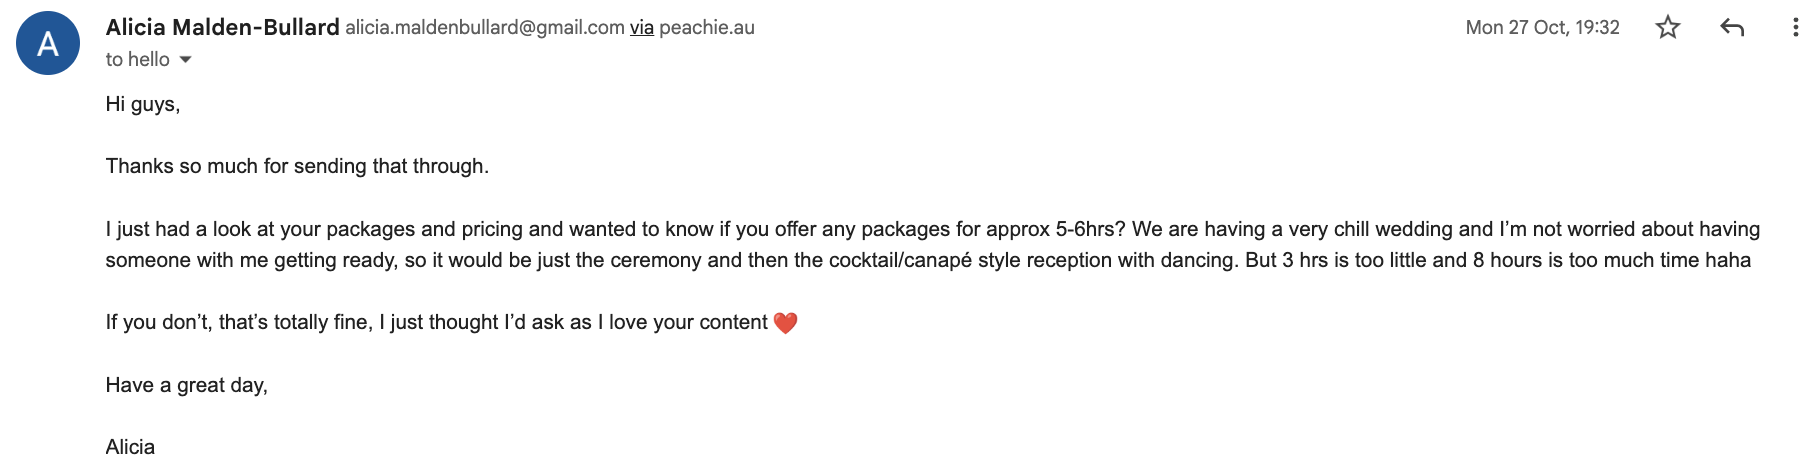Click the alicia.maldenbullard@gmail.com address
Viewport: 1818px width, 476px height.
click(485, 28)
